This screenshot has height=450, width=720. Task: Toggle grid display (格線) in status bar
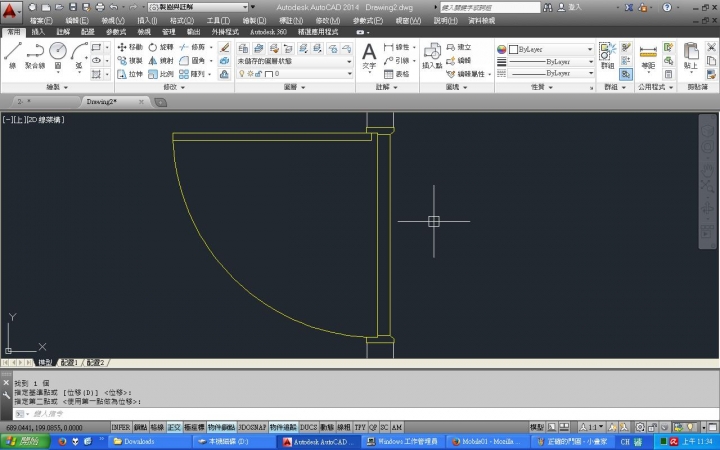157,428
